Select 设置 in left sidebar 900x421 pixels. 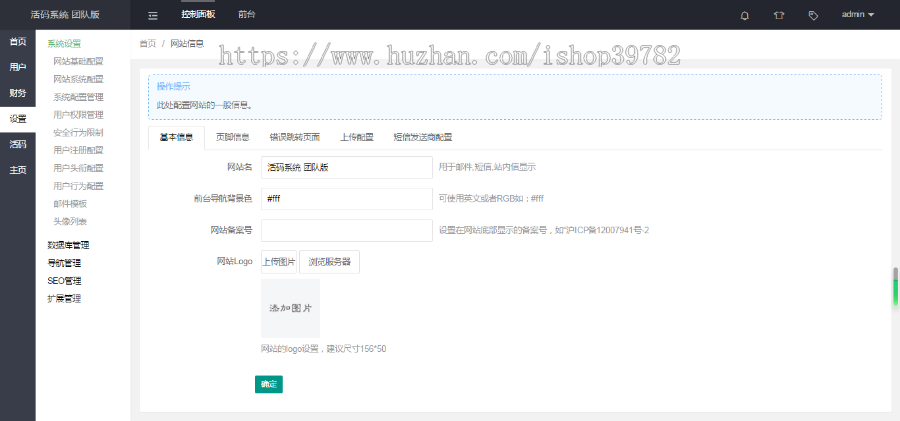tap(18, 119)
